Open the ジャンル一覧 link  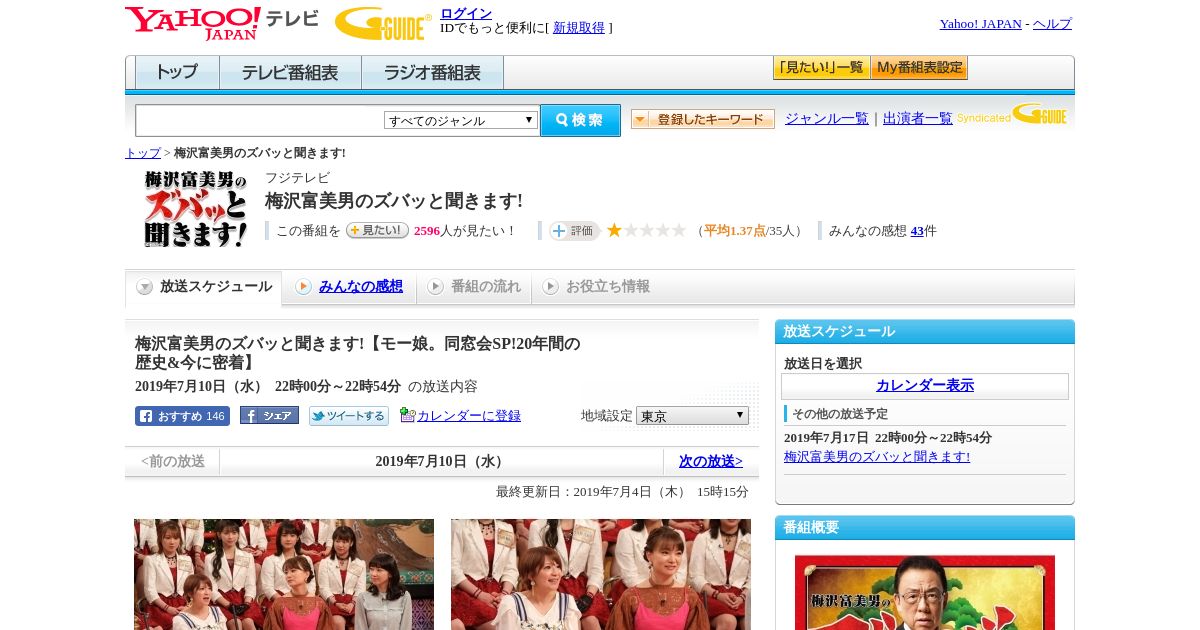[827, 118]
